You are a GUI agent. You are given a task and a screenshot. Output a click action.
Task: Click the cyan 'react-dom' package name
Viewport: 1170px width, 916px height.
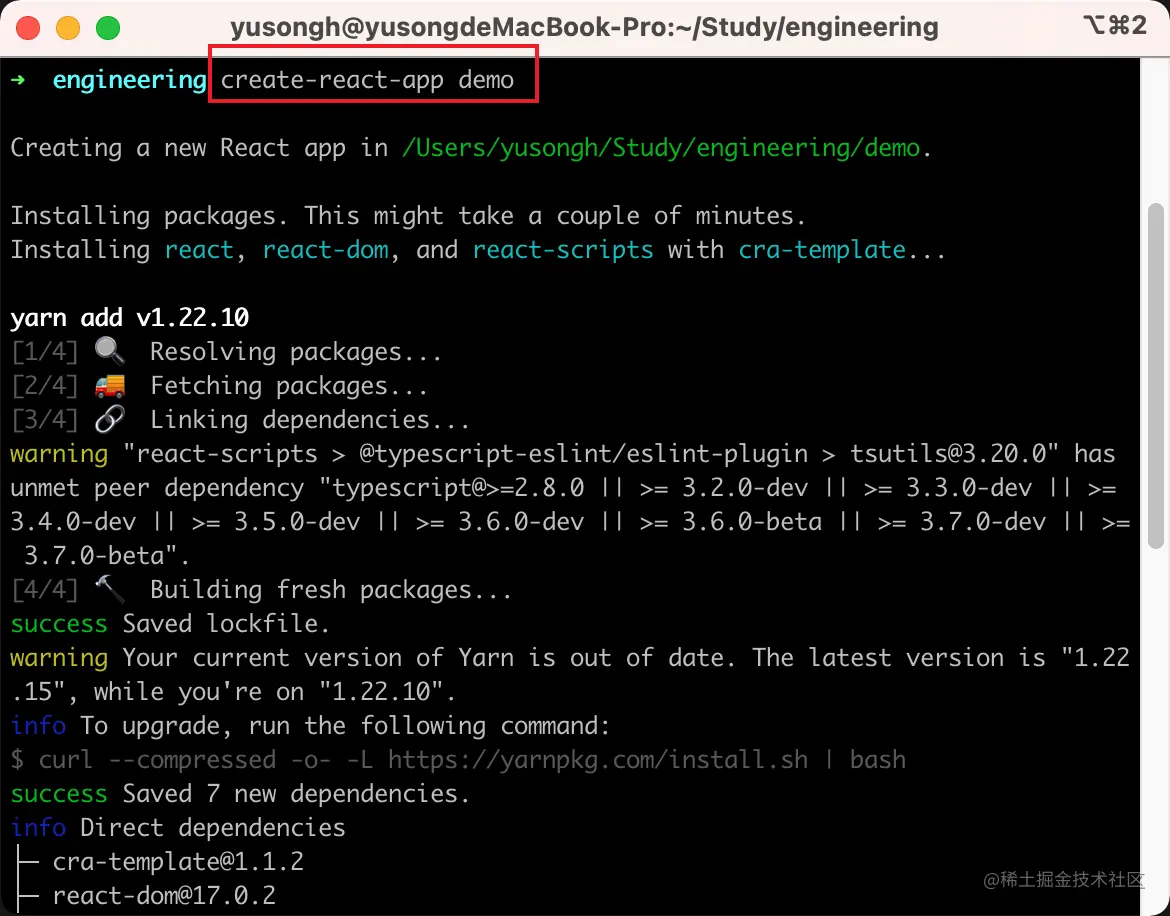(x=325, y=249)
